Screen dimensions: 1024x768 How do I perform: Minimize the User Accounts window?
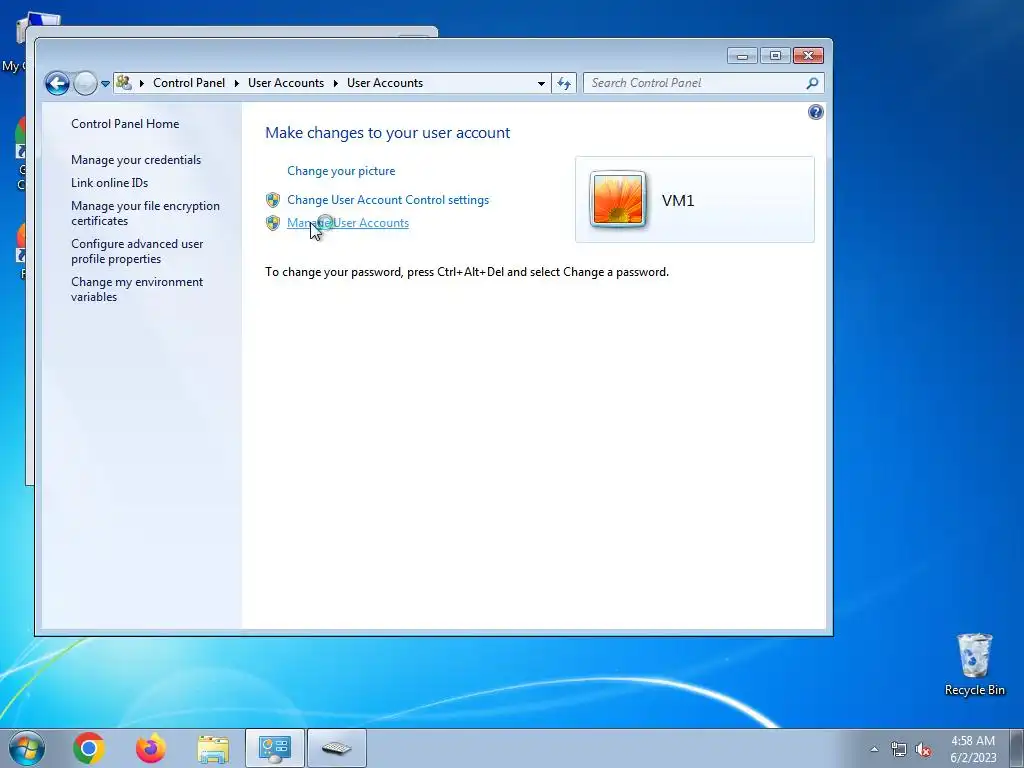coord(742,56)
